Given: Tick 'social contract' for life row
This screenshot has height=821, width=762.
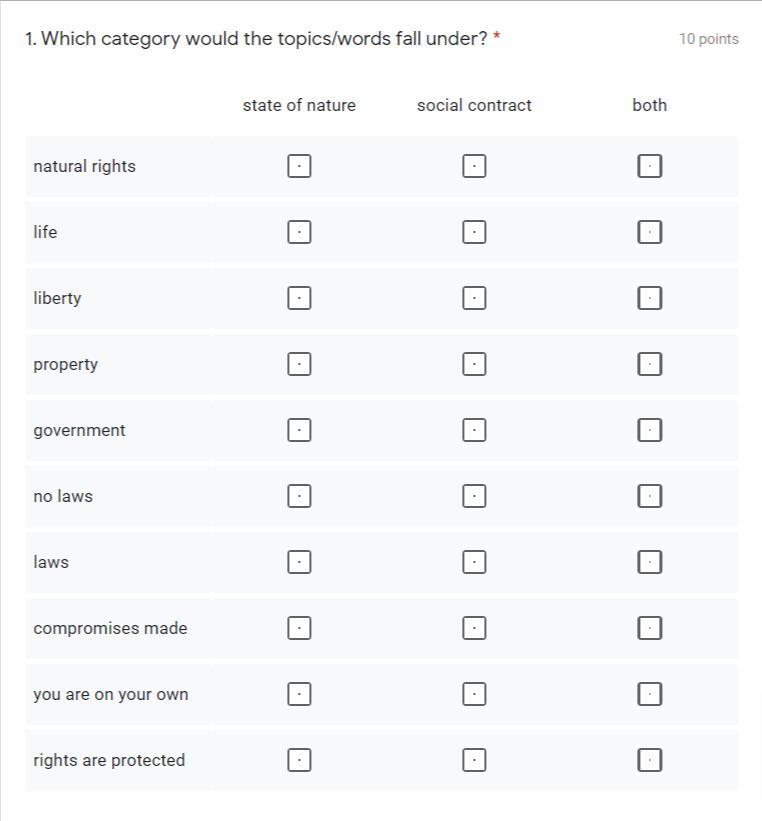Looking at the screenshot, I should coord(474,232).
